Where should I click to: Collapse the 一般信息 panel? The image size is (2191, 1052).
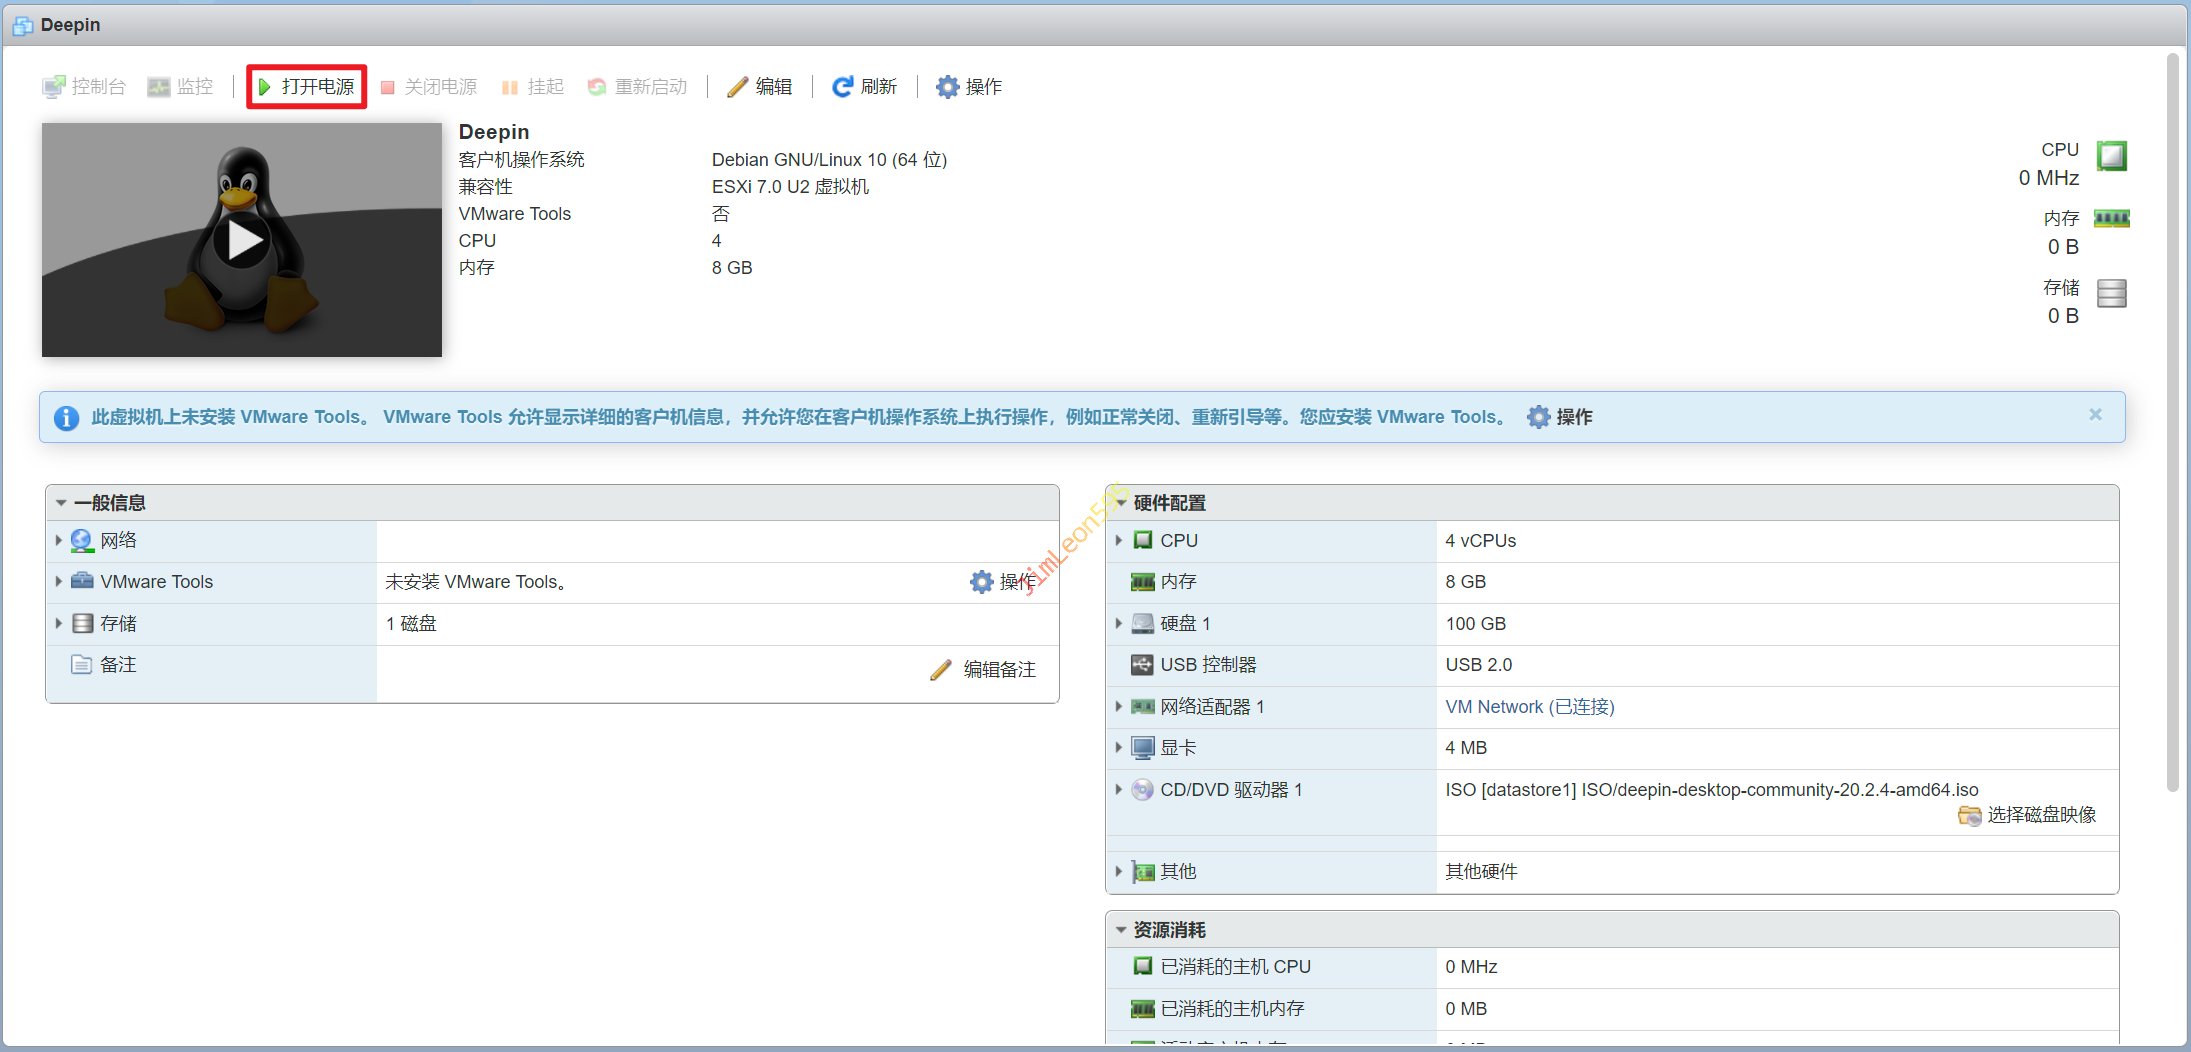click(x=62, y=503)
